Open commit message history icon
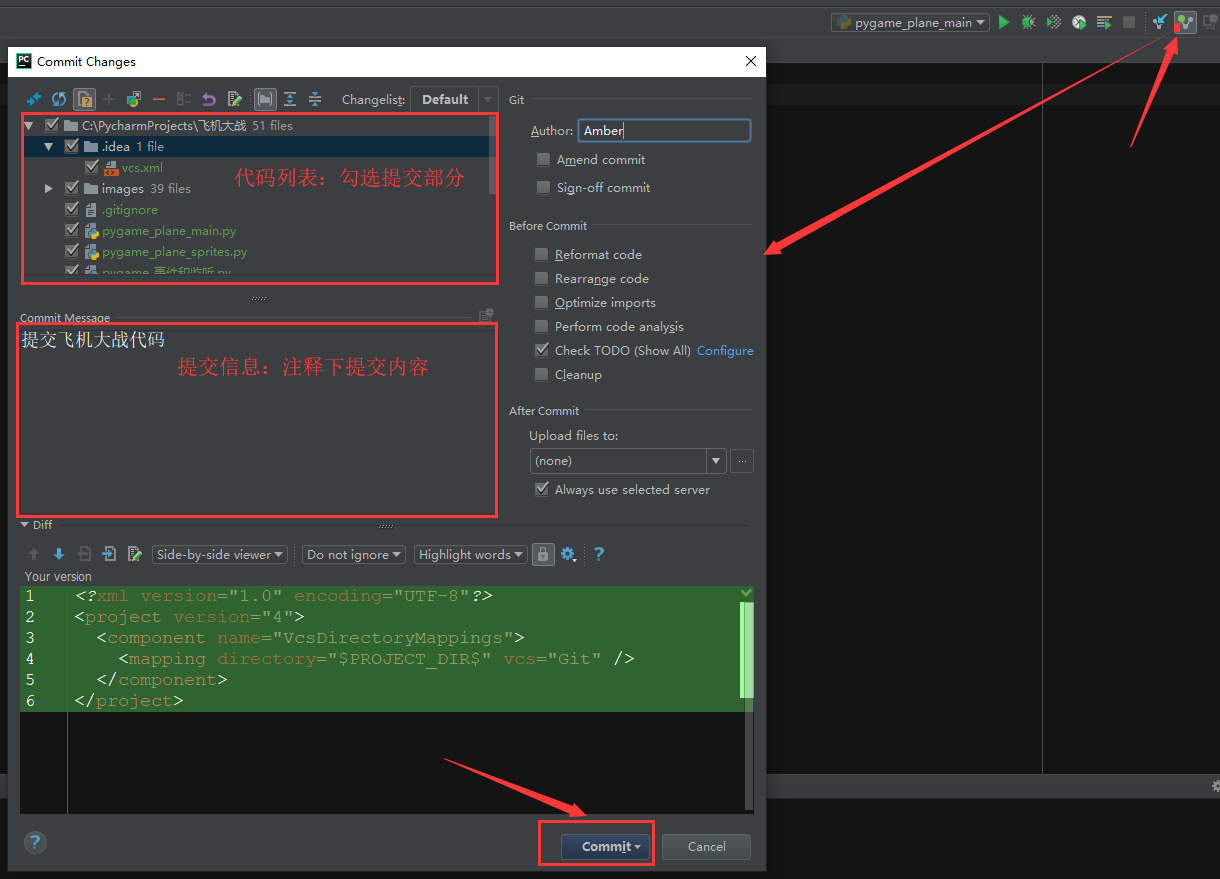This screenshot has width=1220, height=879. pos(486,316)
